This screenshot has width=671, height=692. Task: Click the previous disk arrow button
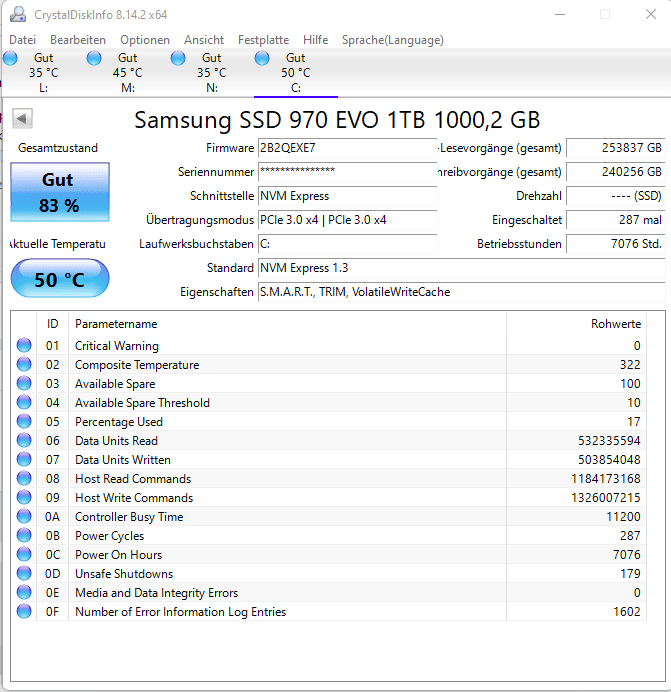coord(22,118)
